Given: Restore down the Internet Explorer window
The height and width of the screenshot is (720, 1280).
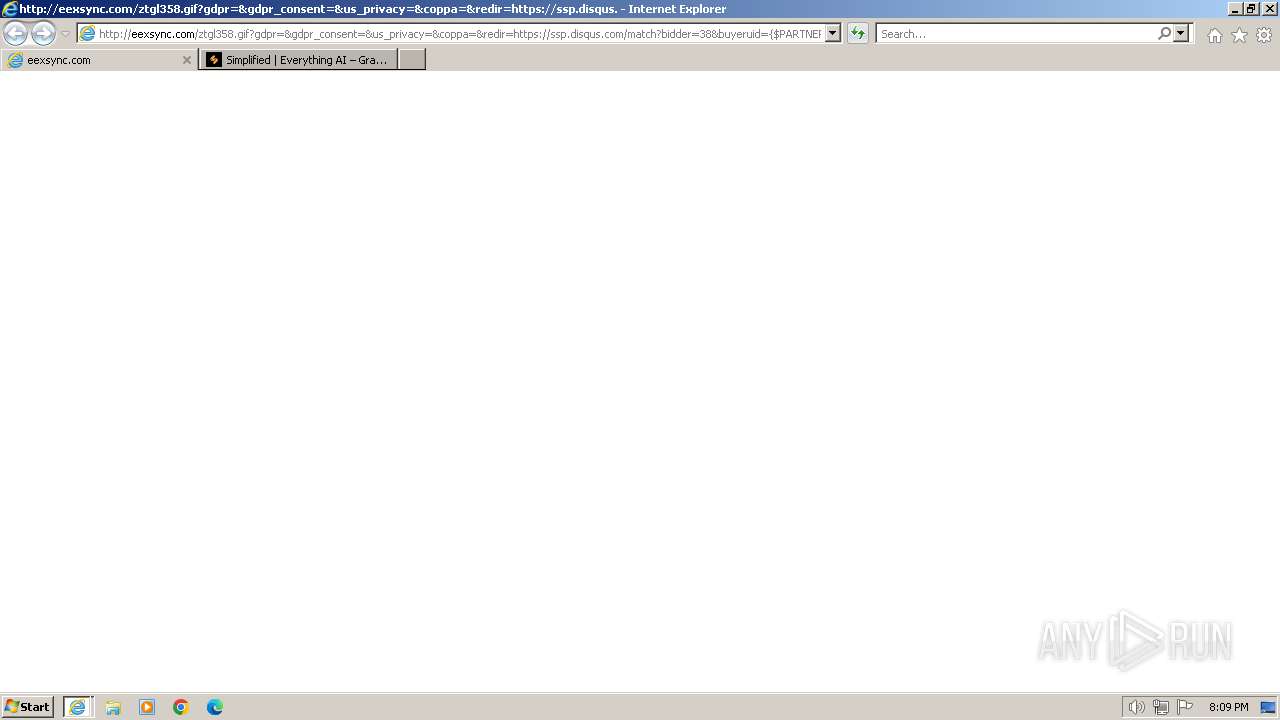Looking at the screenshot, I should [1251, 9].
